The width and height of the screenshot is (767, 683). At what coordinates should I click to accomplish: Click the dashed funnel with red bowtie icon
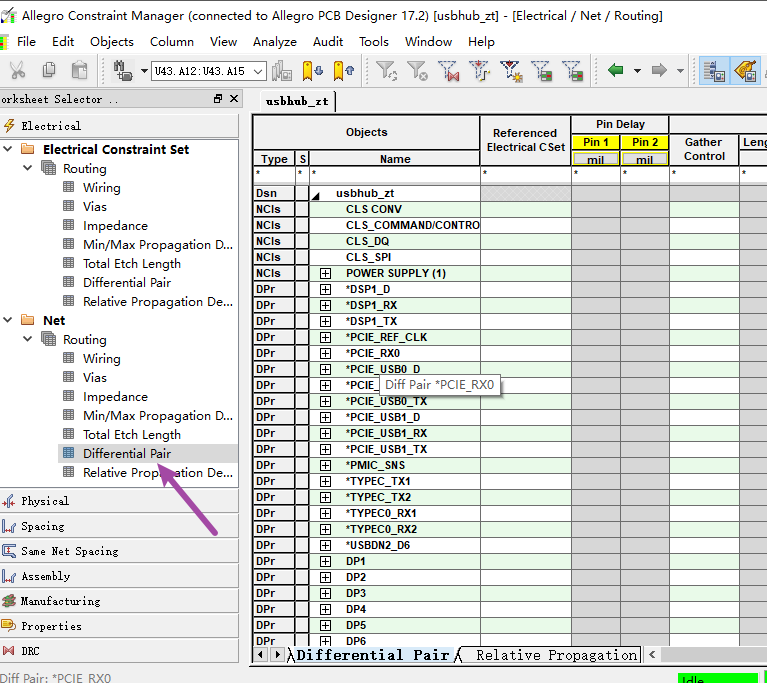[449, 71]
